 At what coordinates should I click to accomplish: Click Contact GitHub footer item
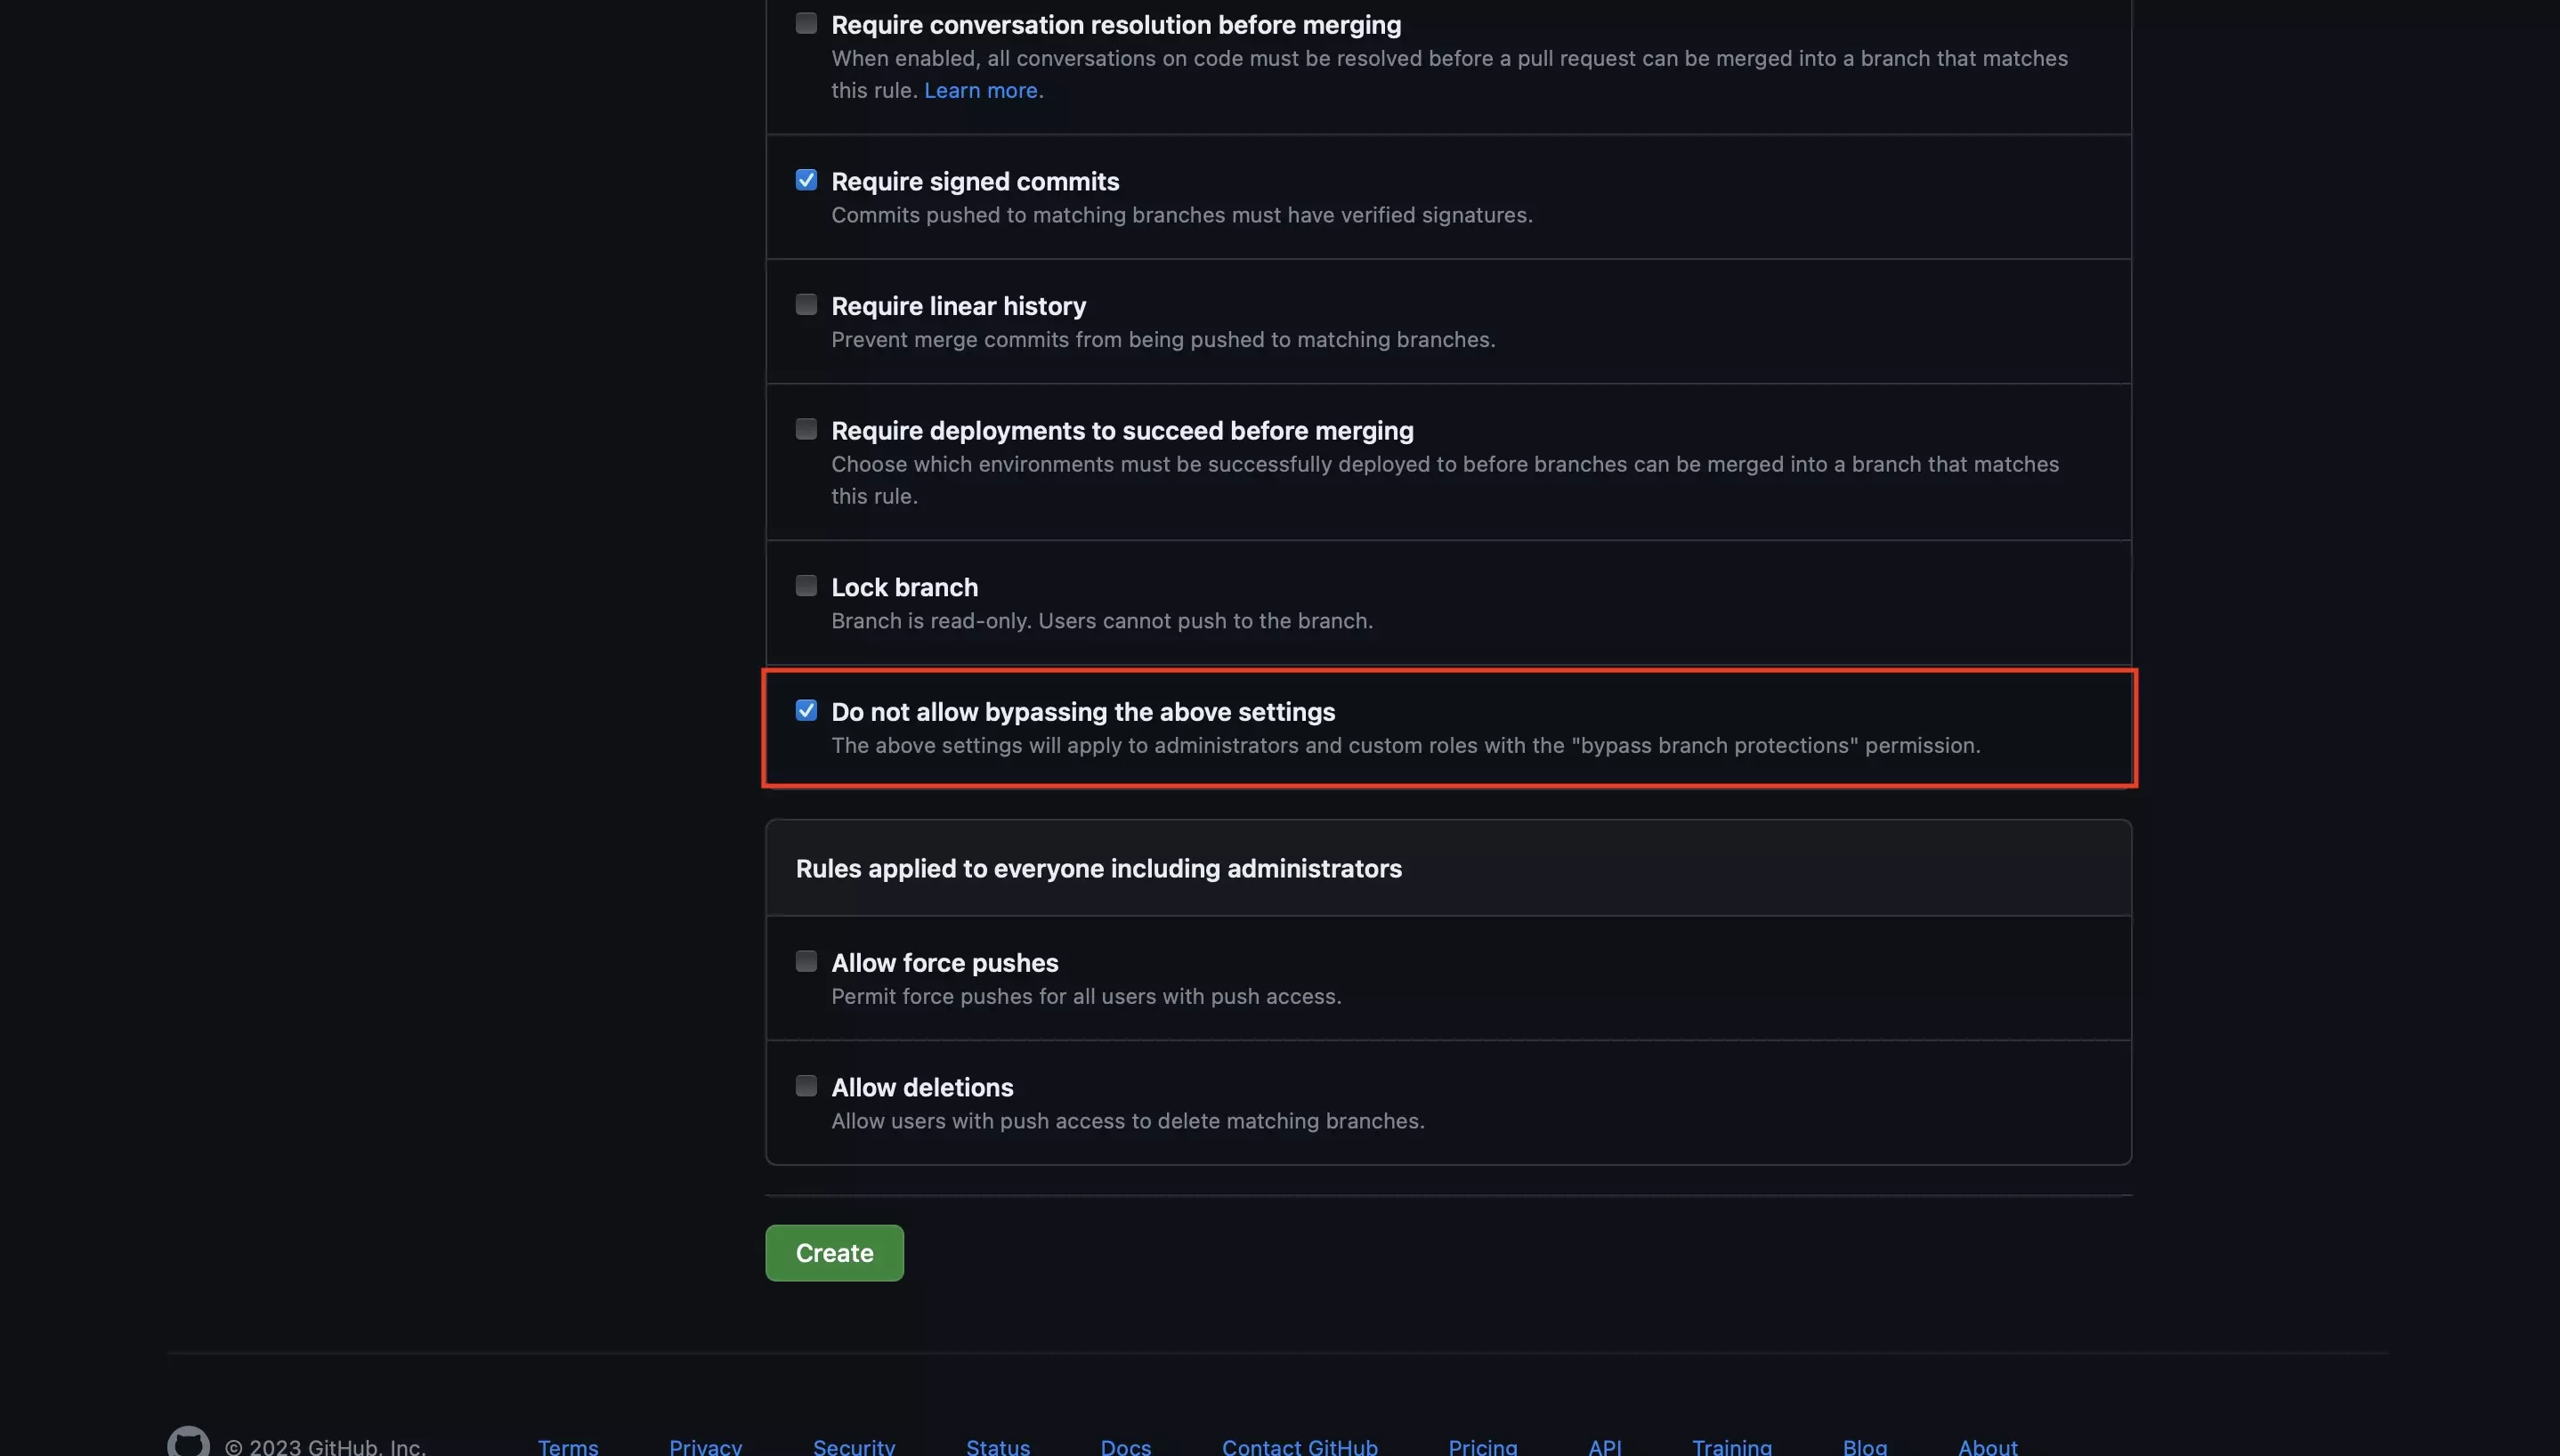pyautogui.click(x=1300, y=1445)
